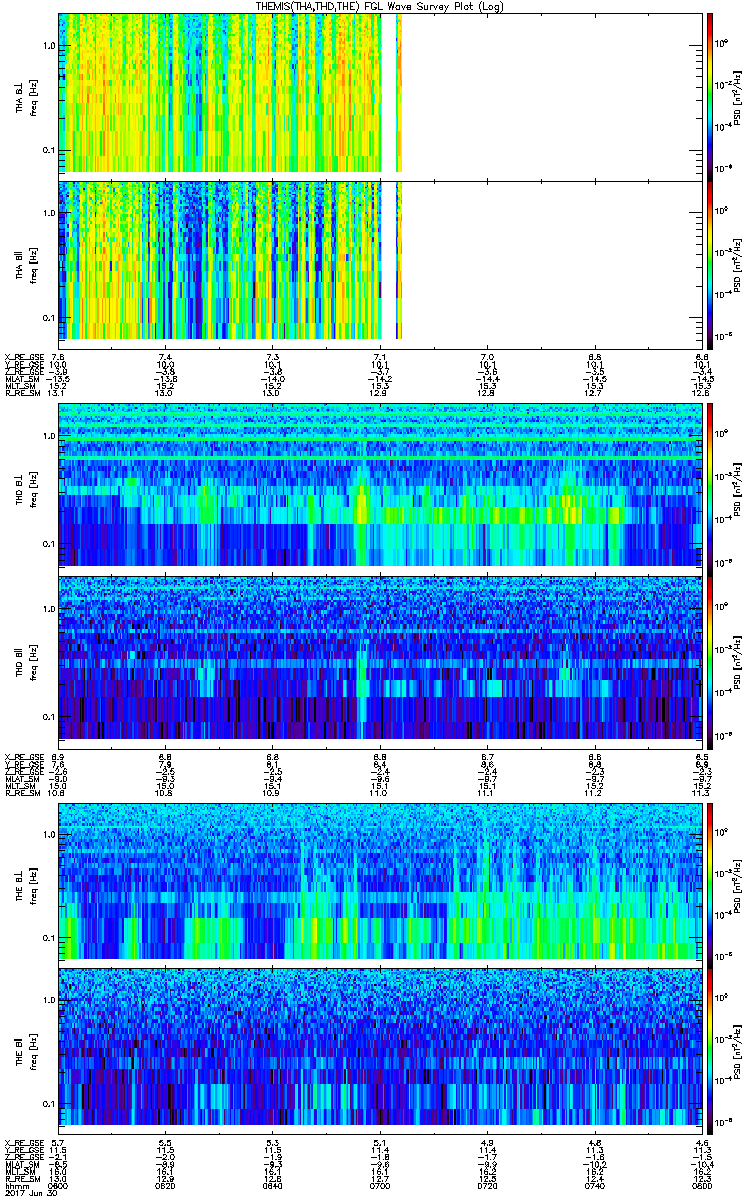Click 'MLAT_SM' row label under the THD panels

[x=21, y=777]
